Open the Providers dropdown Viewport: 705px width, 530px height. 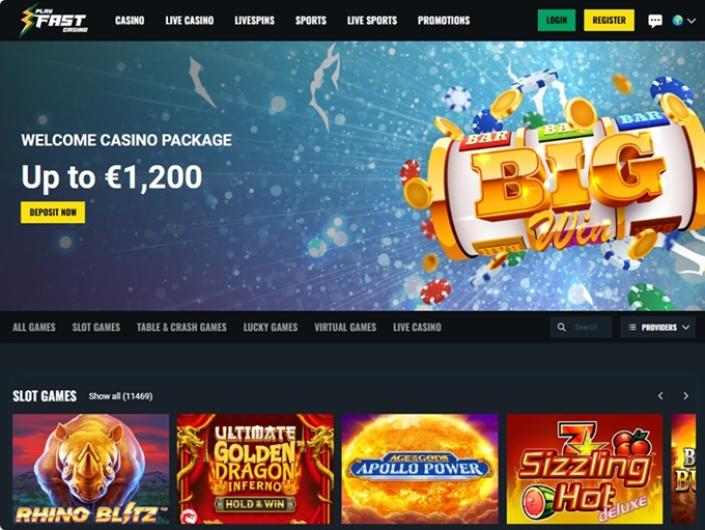point(658,327)
